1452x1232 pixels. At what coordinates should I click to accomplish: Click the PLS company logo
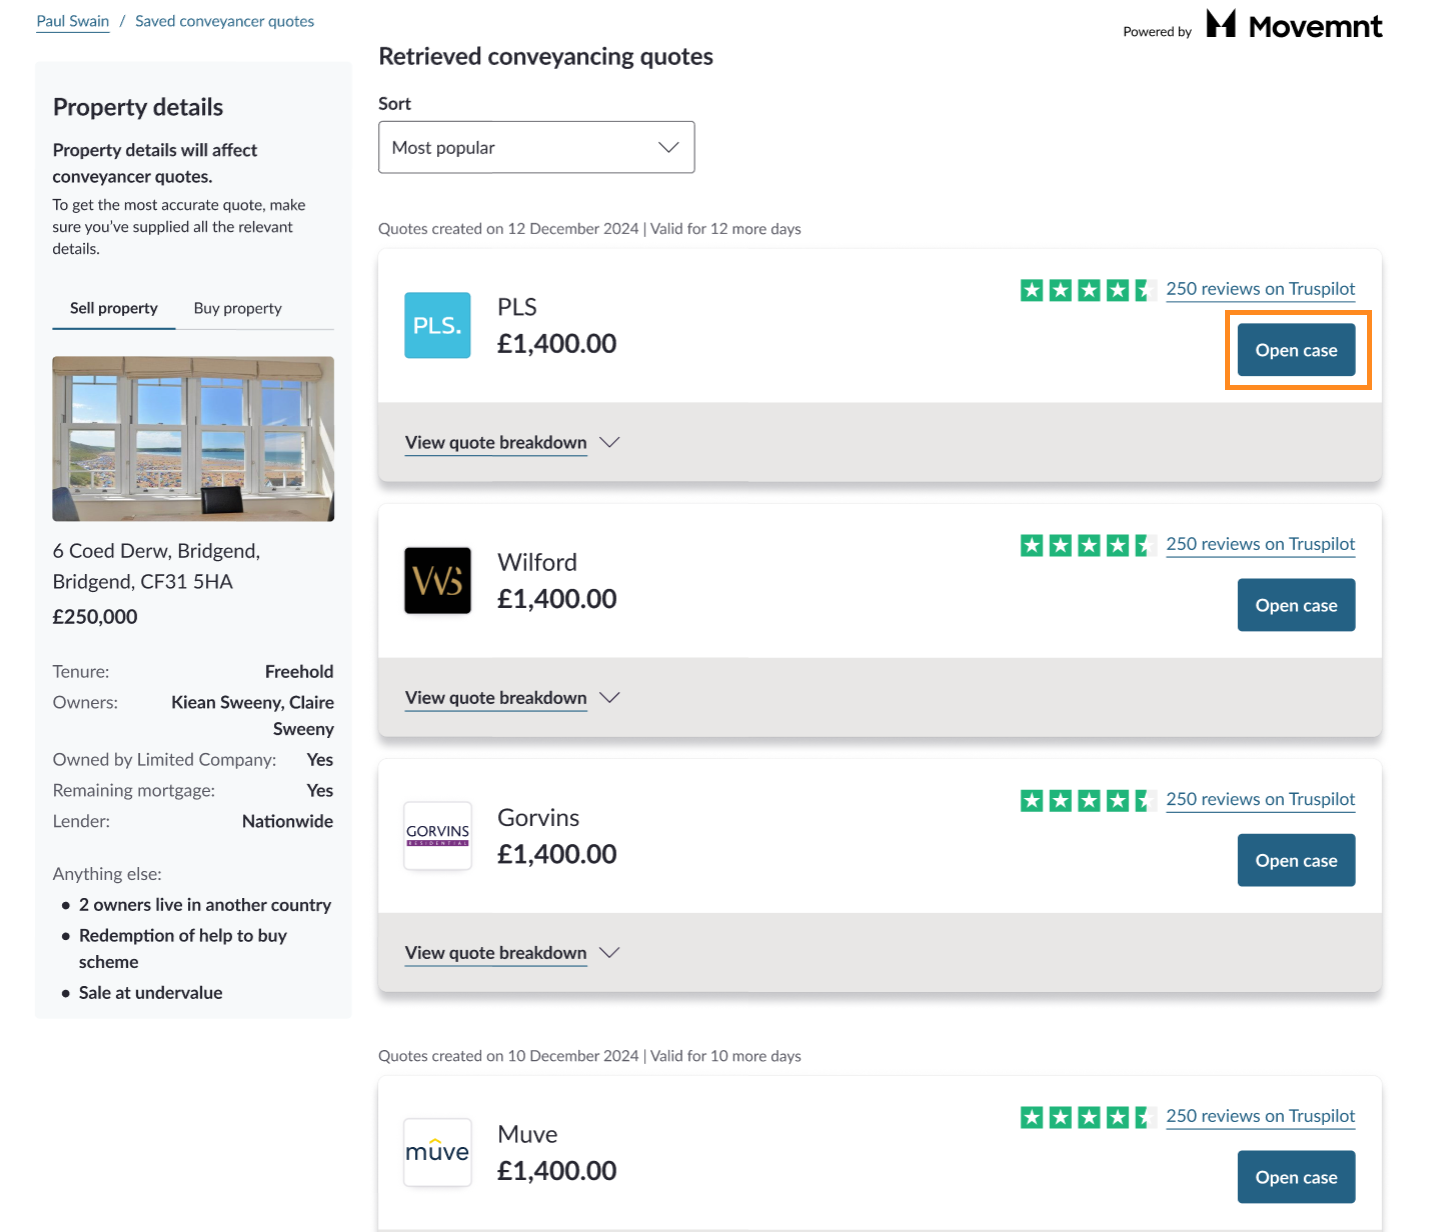[x=437, y=325]
